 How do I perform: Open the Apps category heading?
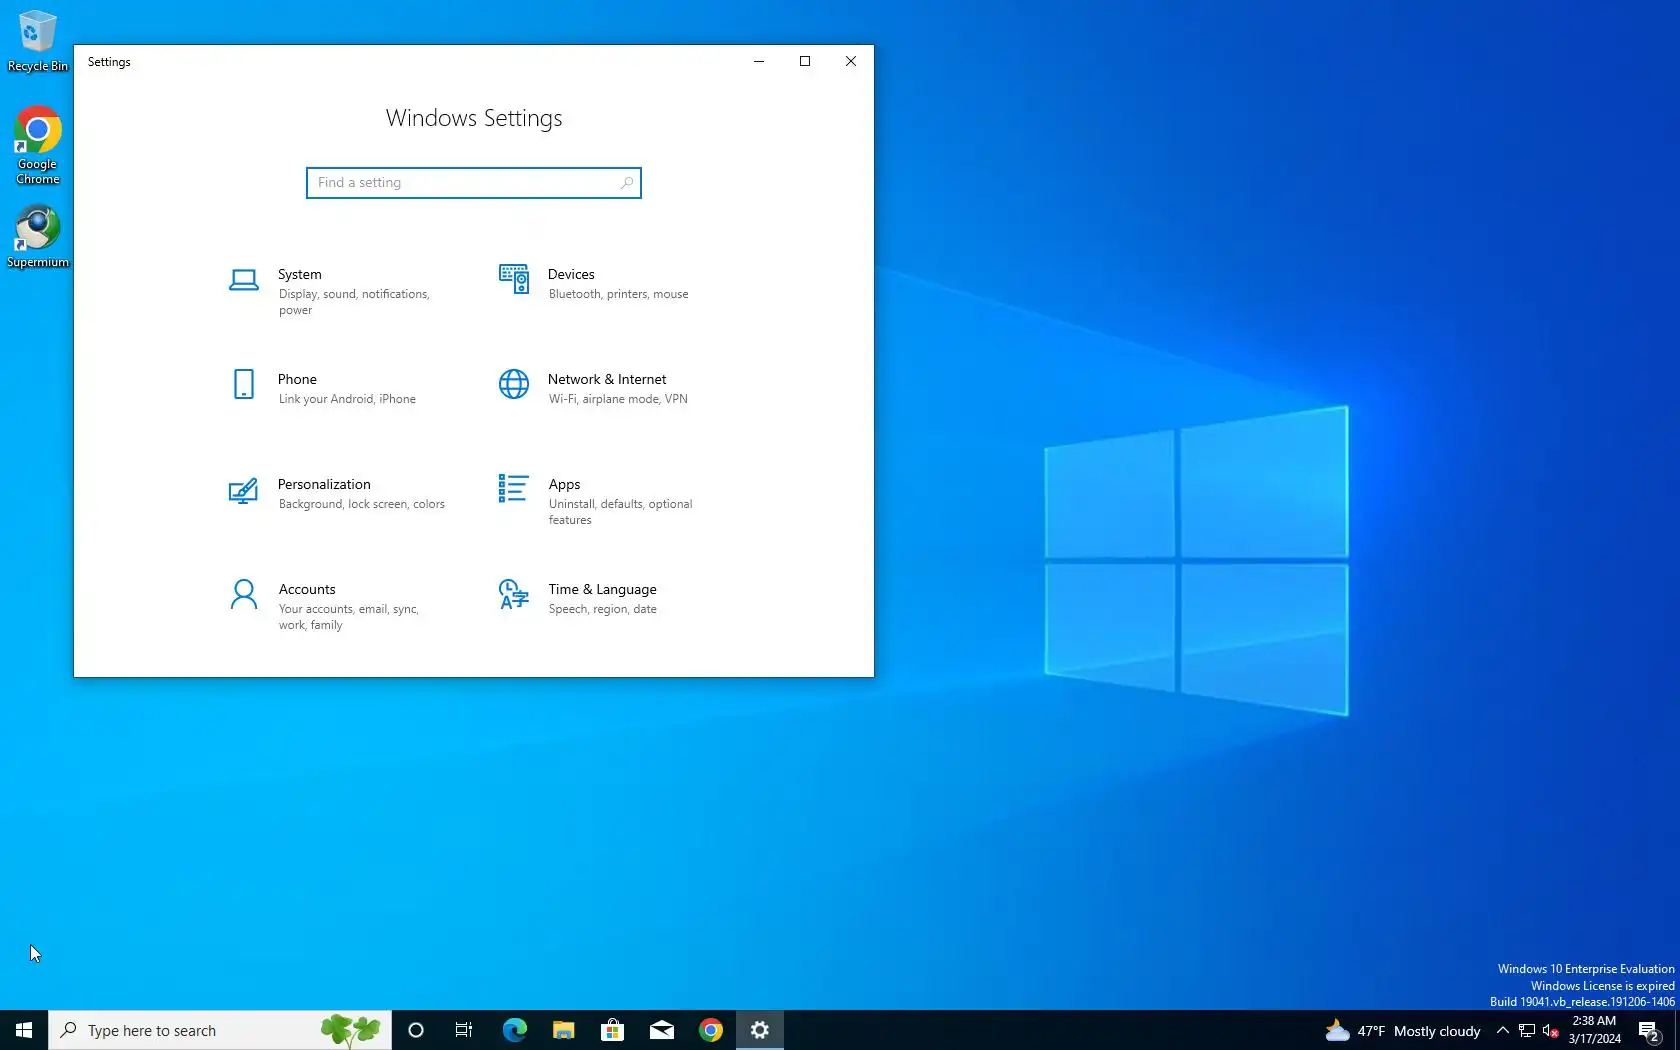[564, 484]
